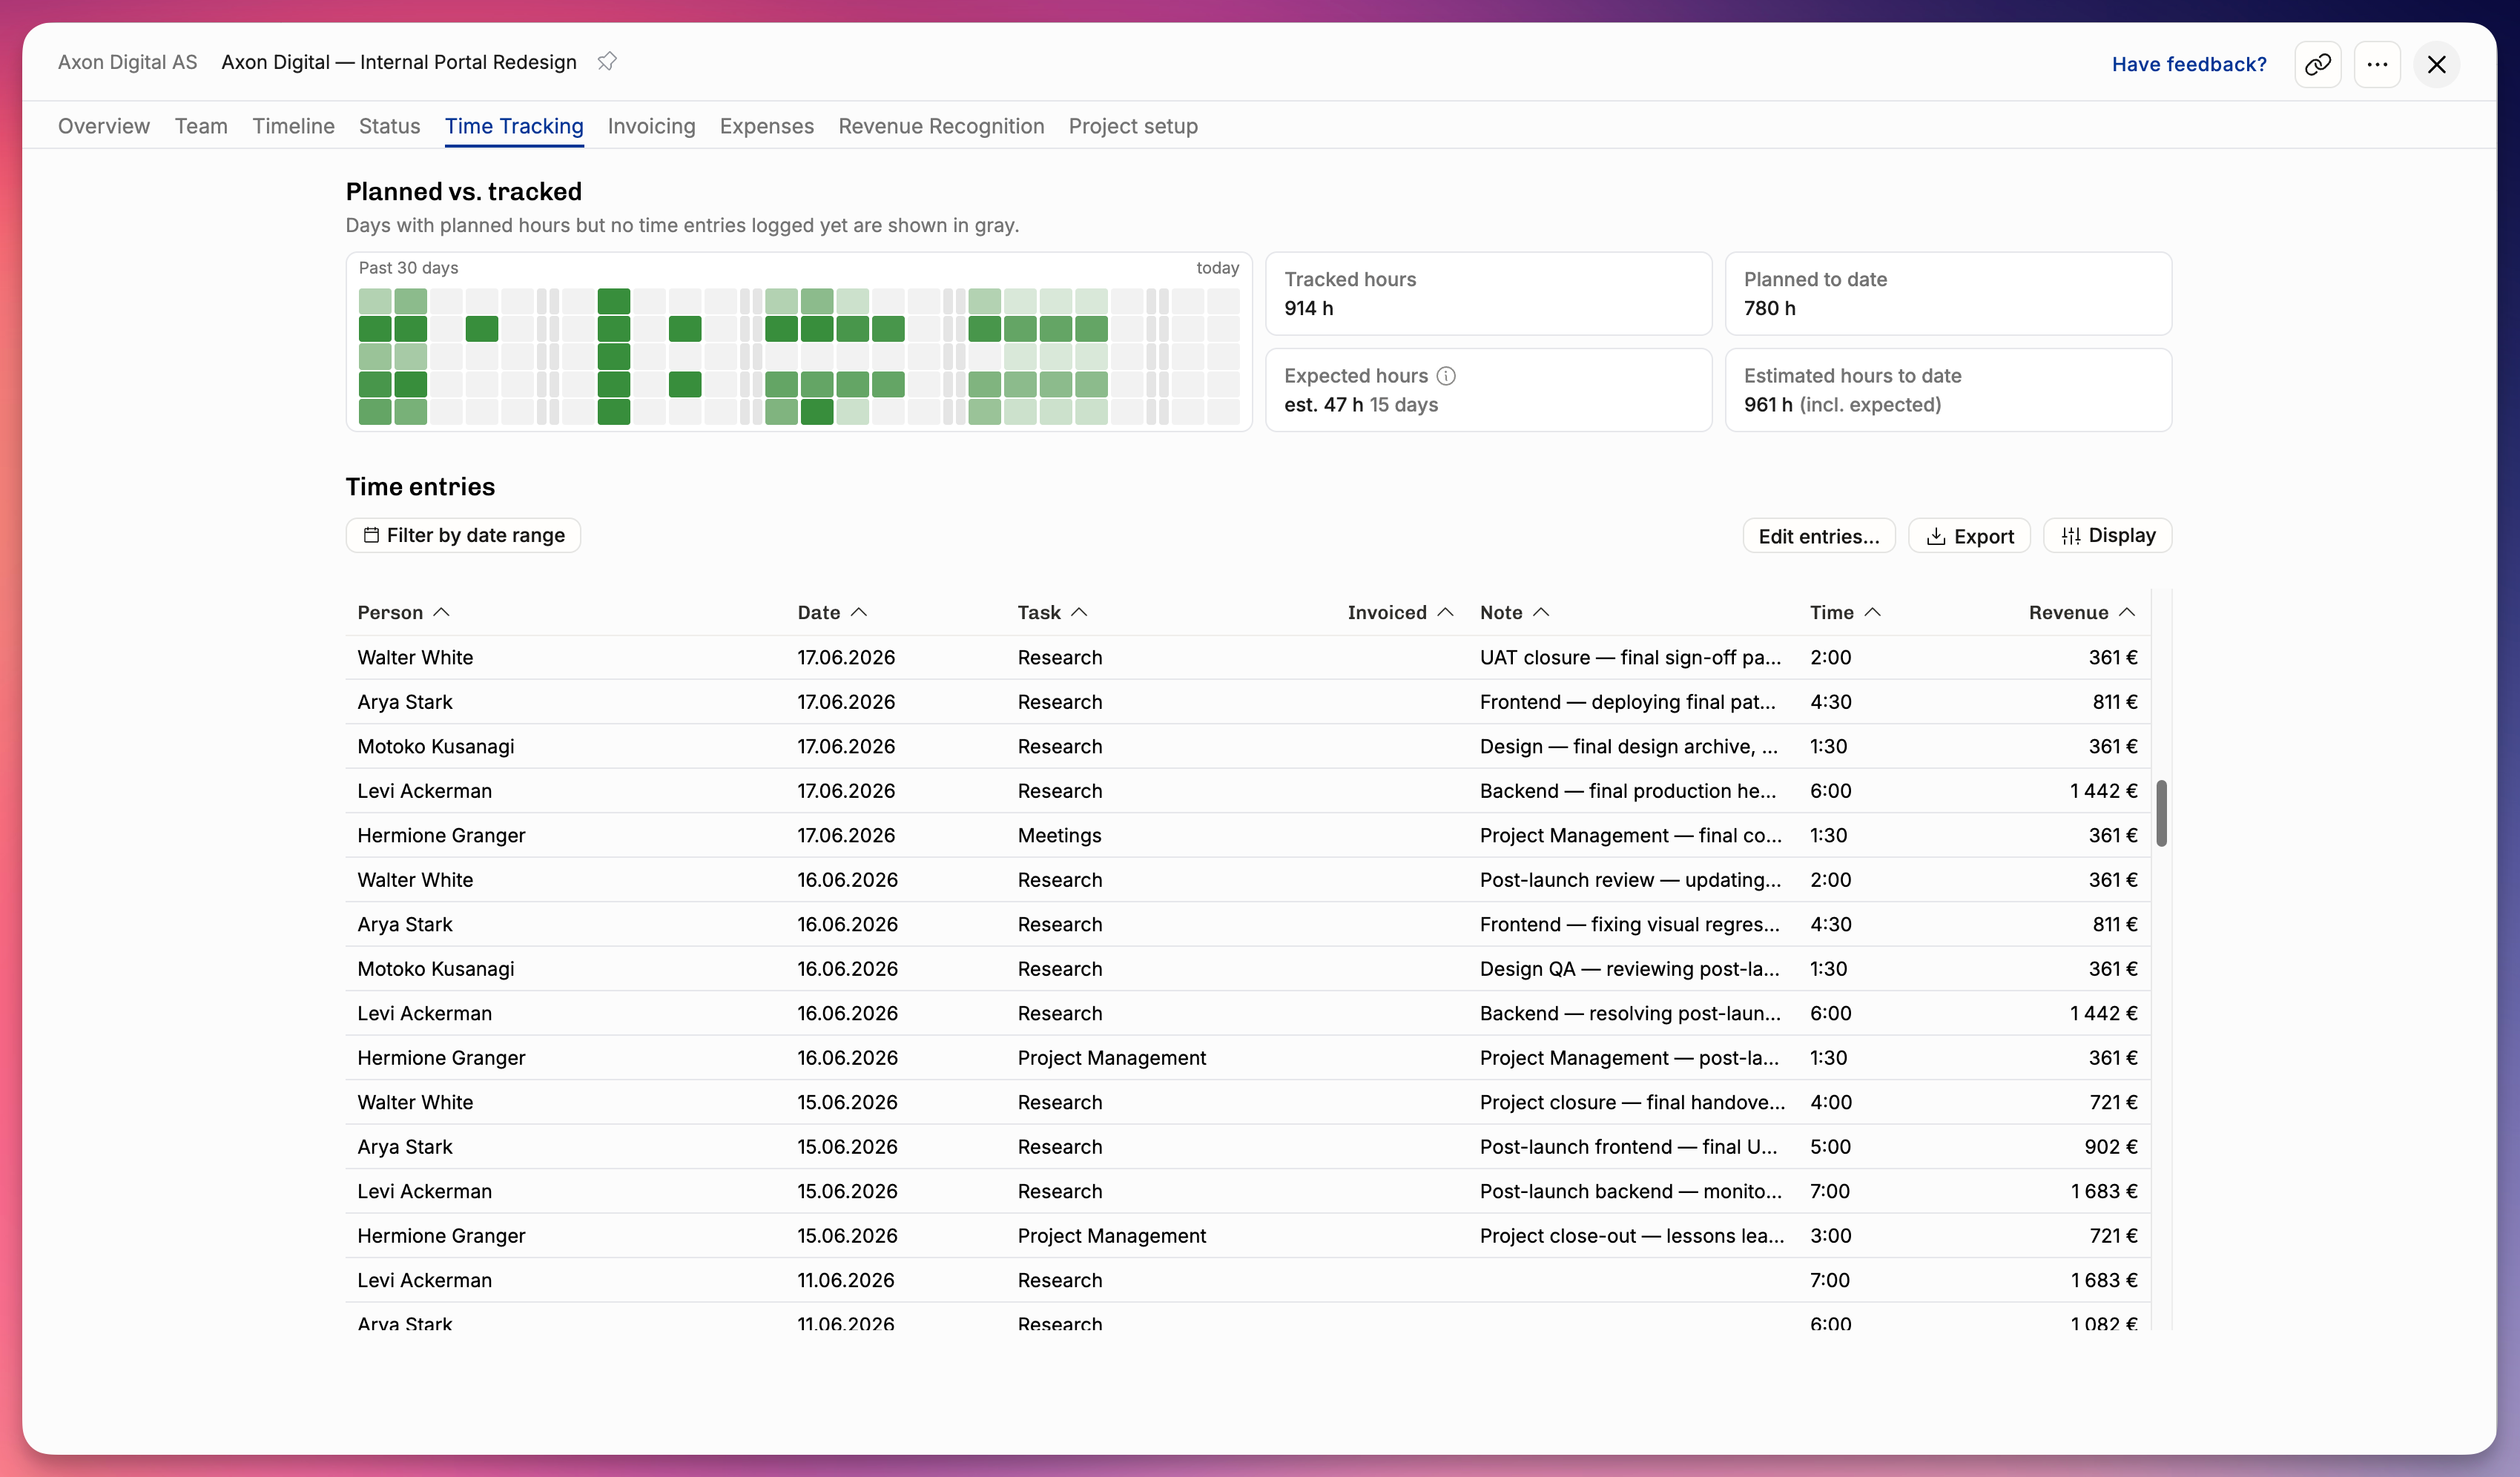Open the Display settings options
Screen dimensions: 2520x1477
(x=2107, y=536)
